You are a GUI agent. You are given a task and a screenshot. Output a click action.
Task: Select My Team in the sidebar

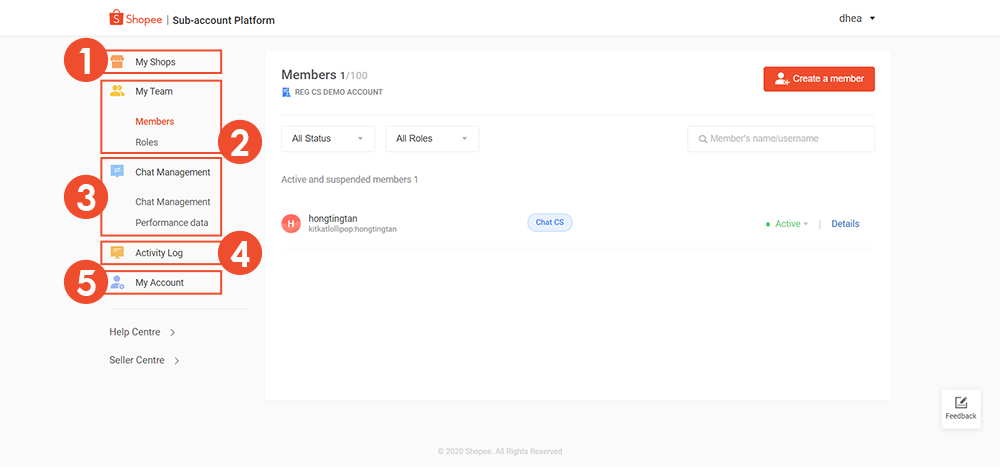[154, 91]
